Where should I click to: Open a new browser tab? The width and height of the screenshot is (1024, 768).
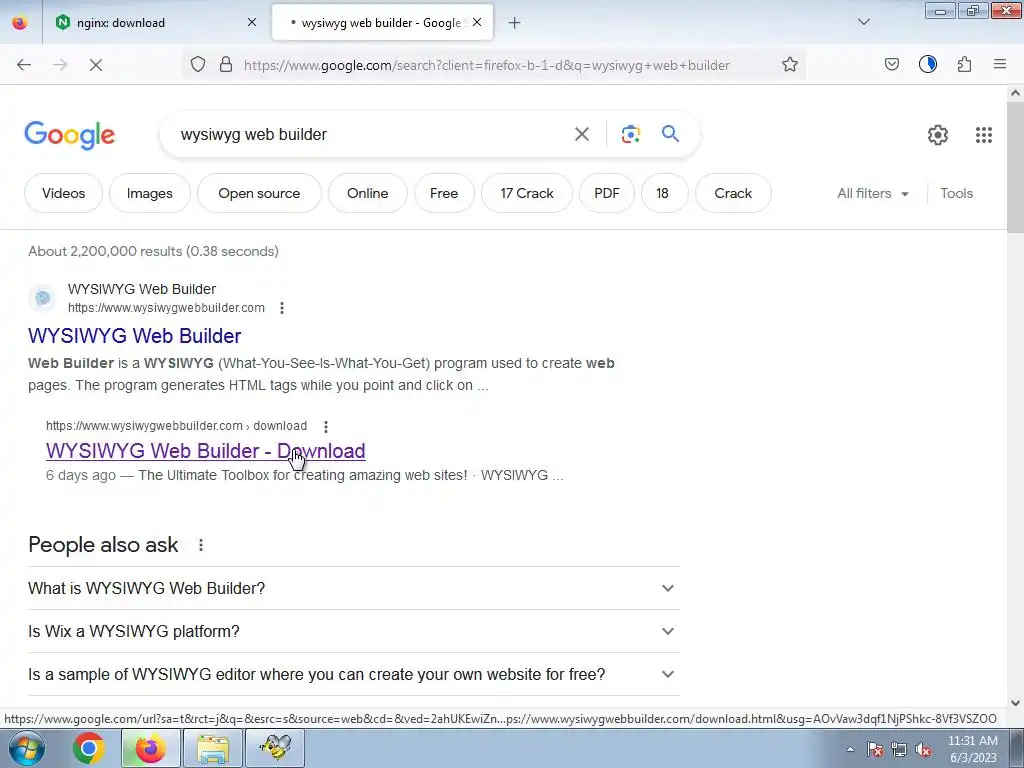tap(514, 23)
